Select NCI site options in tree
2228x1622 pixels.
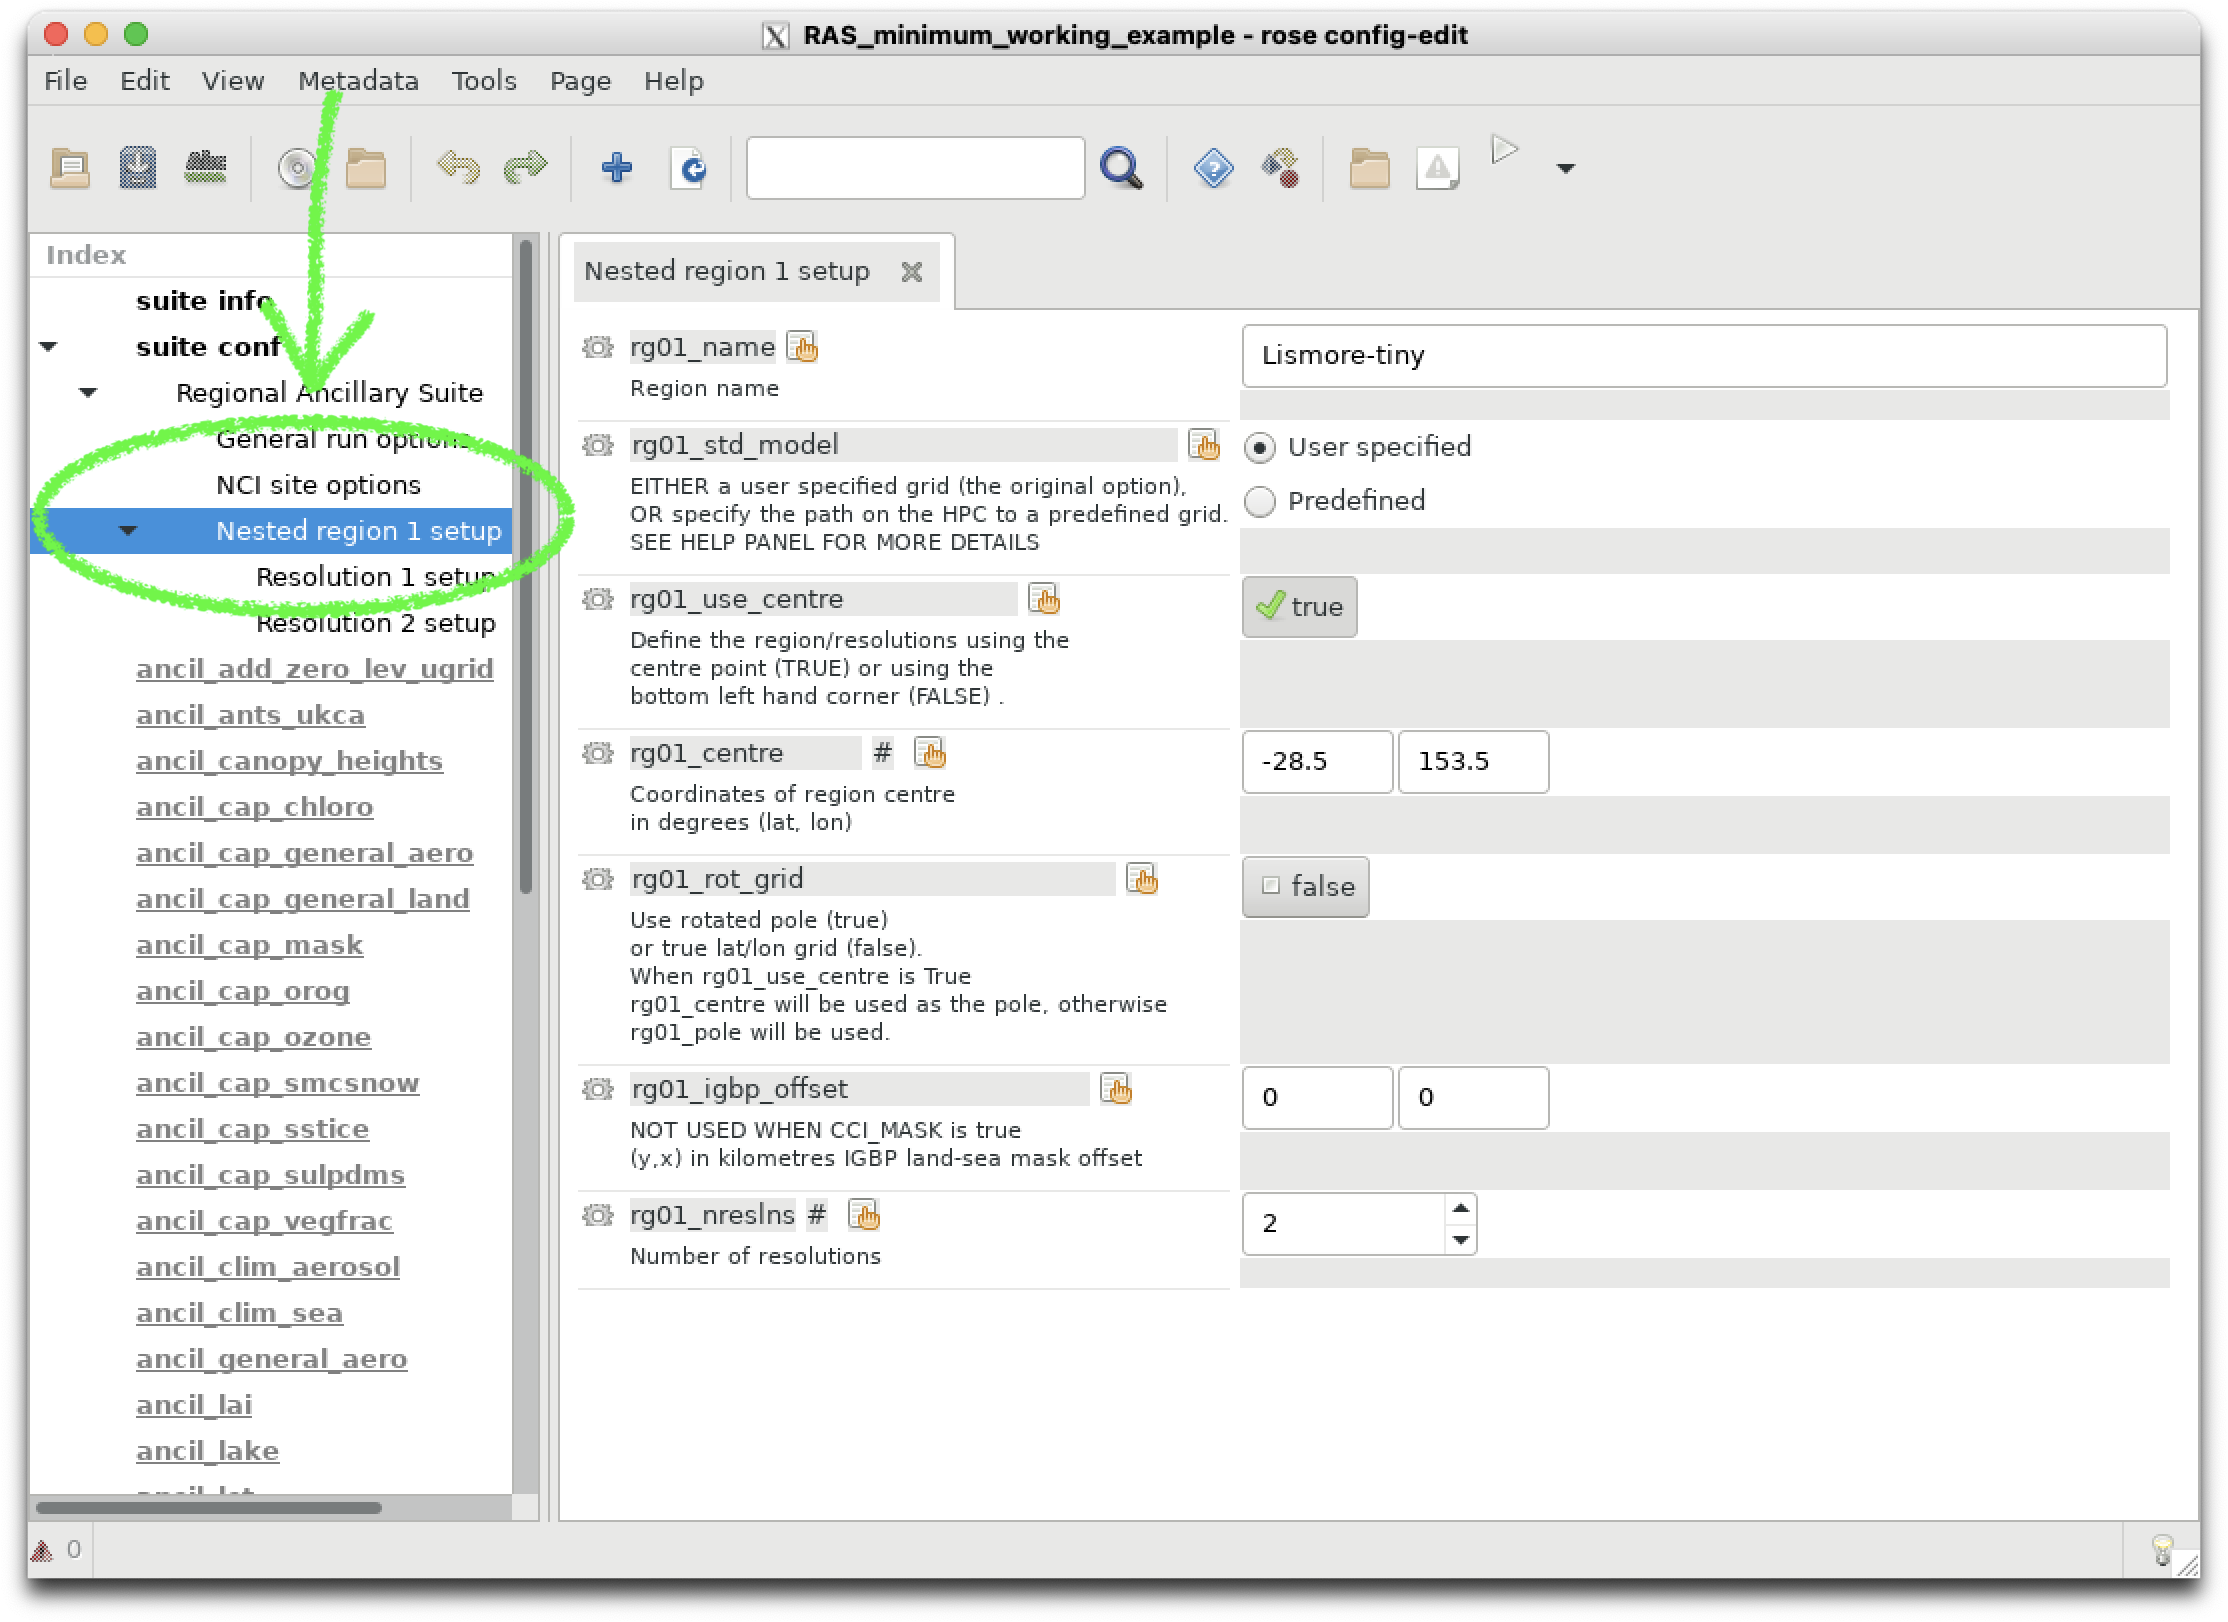tap(319, 485)
